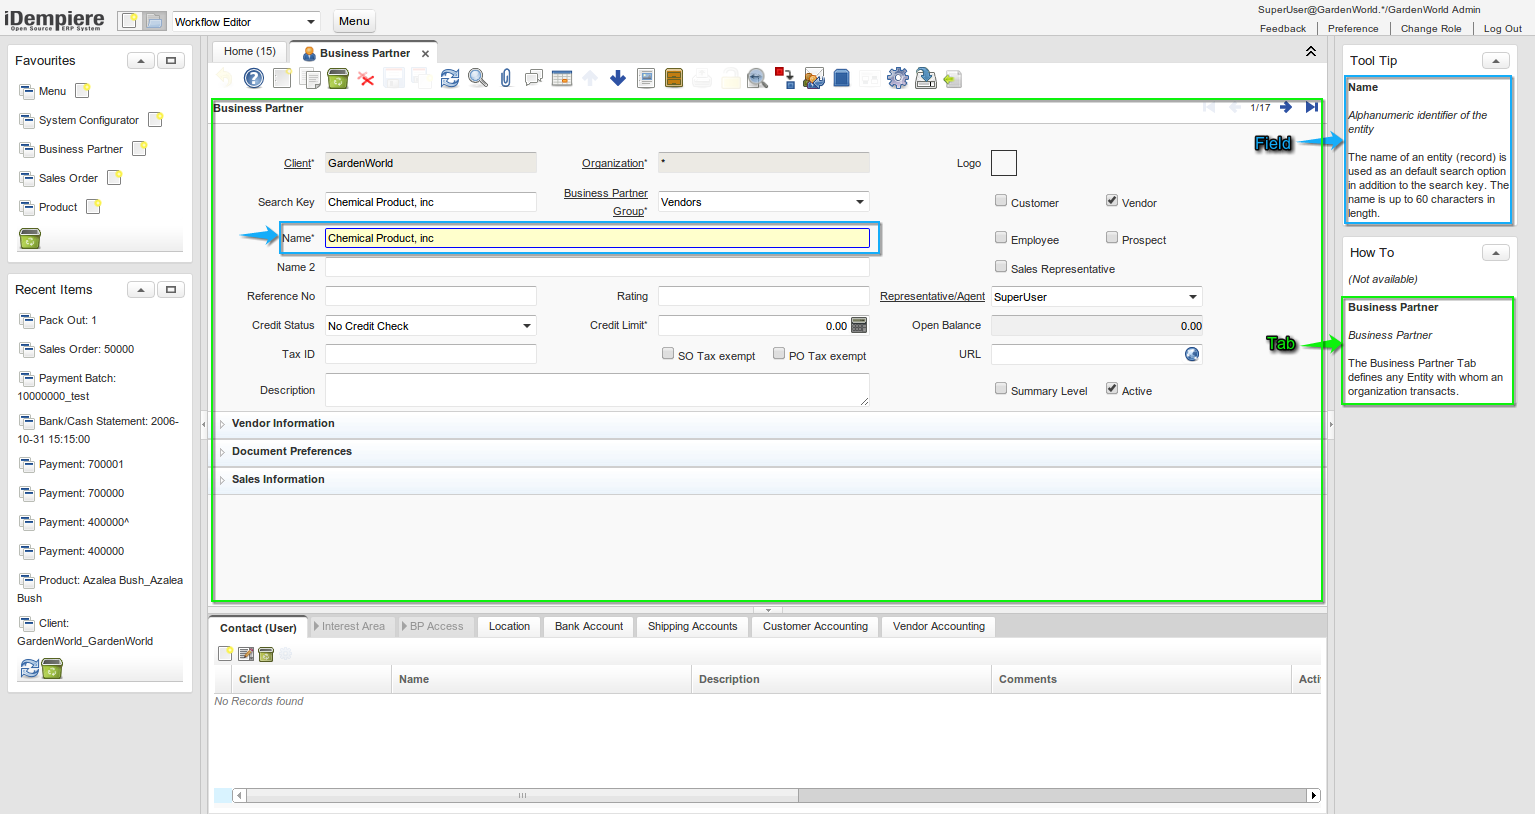Open the Location detail tab
Viewport: 1535px width, 814px height.
(509, 626)
